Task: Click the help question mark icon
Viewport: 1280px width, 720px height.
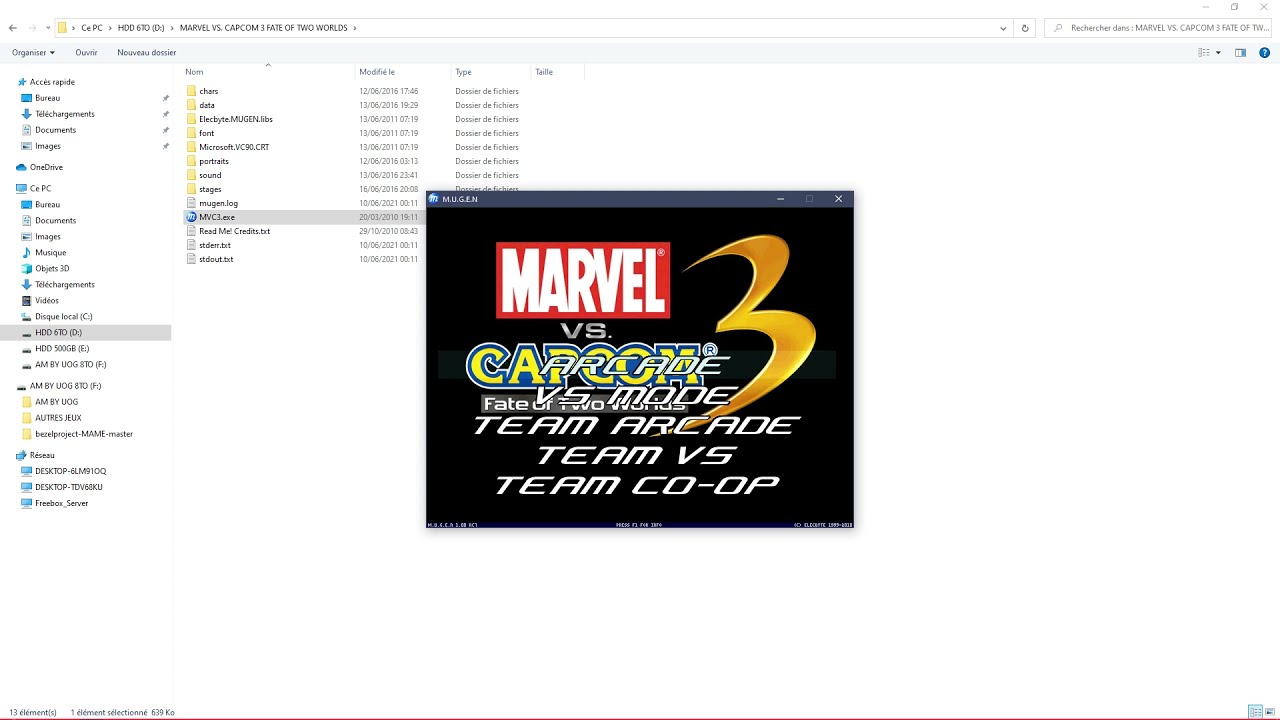Action: tap(1264, 52)
